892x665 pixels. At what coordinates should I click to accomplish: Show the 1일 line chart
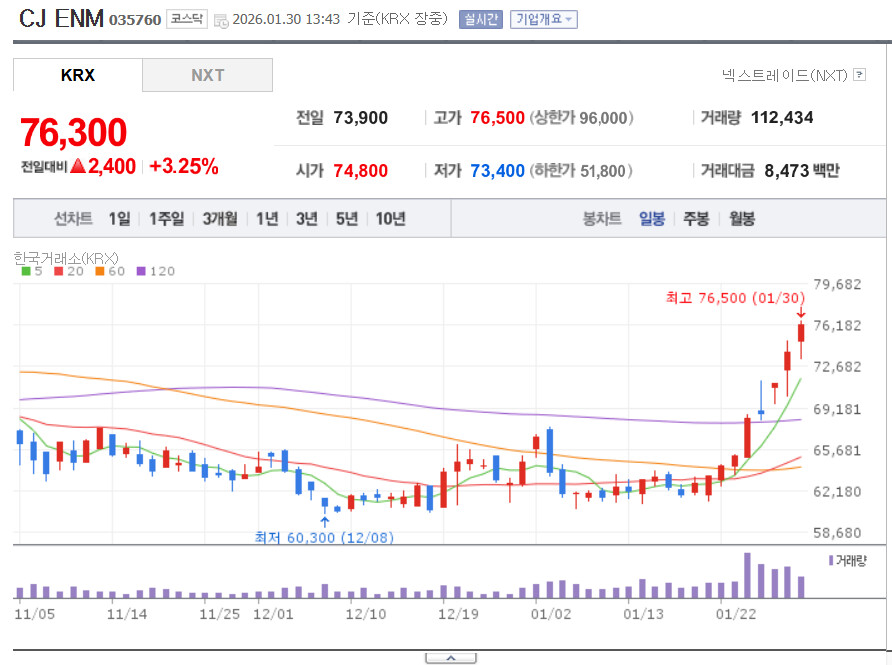[x=119, y=218]
